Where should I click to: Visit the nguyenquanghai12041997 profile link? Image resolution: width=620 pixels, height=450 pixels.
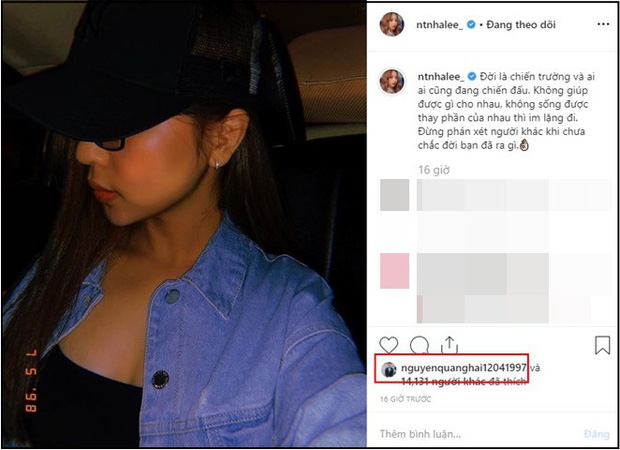tap(463, 368)
